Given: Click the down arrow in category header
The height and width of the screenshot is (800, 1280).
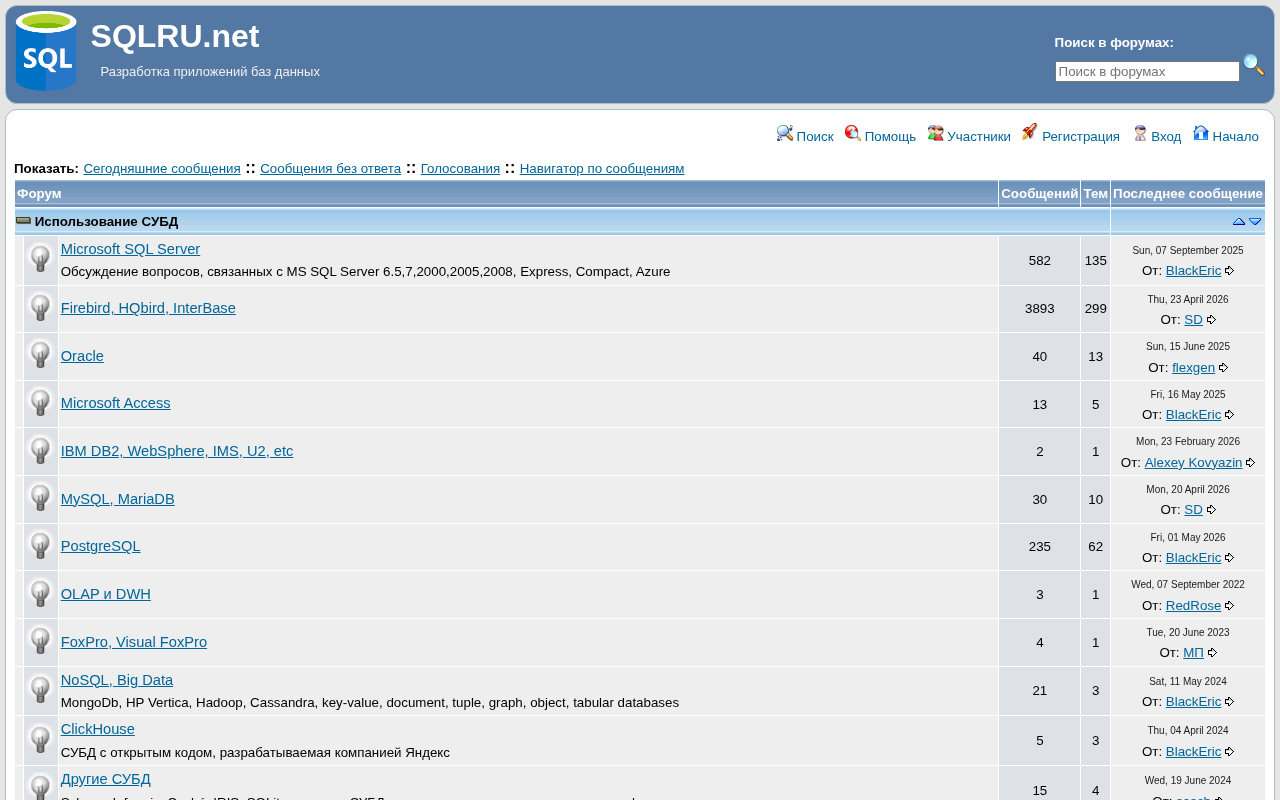Looking at the screenshot, I should pos(1255,222).
